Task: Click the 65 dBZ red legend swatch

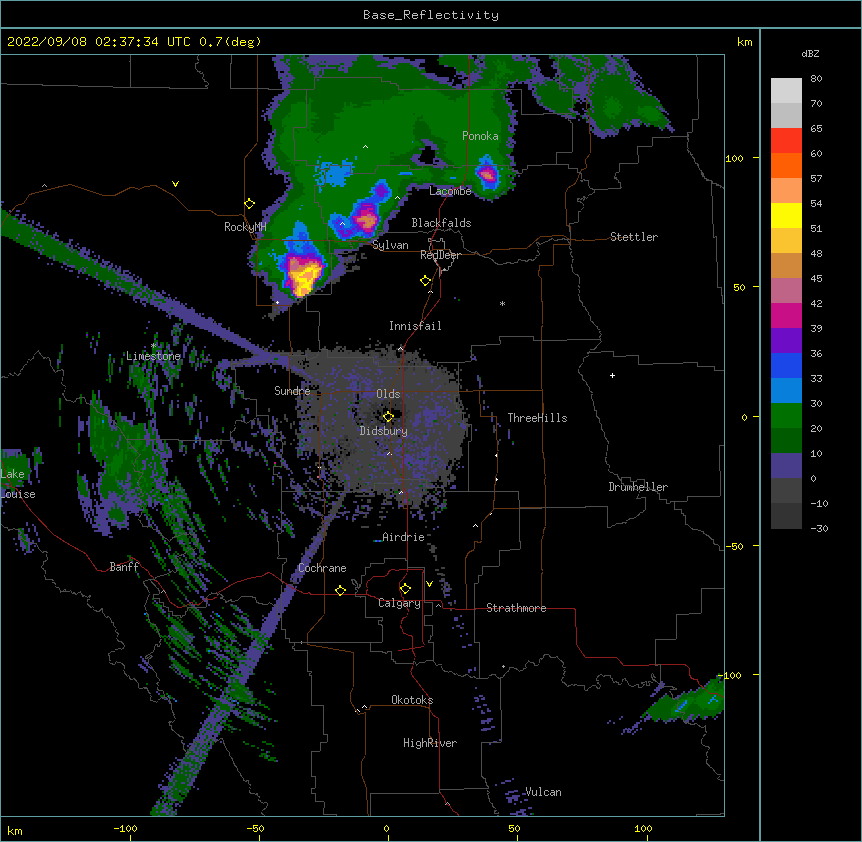Action: pos(786,140)
